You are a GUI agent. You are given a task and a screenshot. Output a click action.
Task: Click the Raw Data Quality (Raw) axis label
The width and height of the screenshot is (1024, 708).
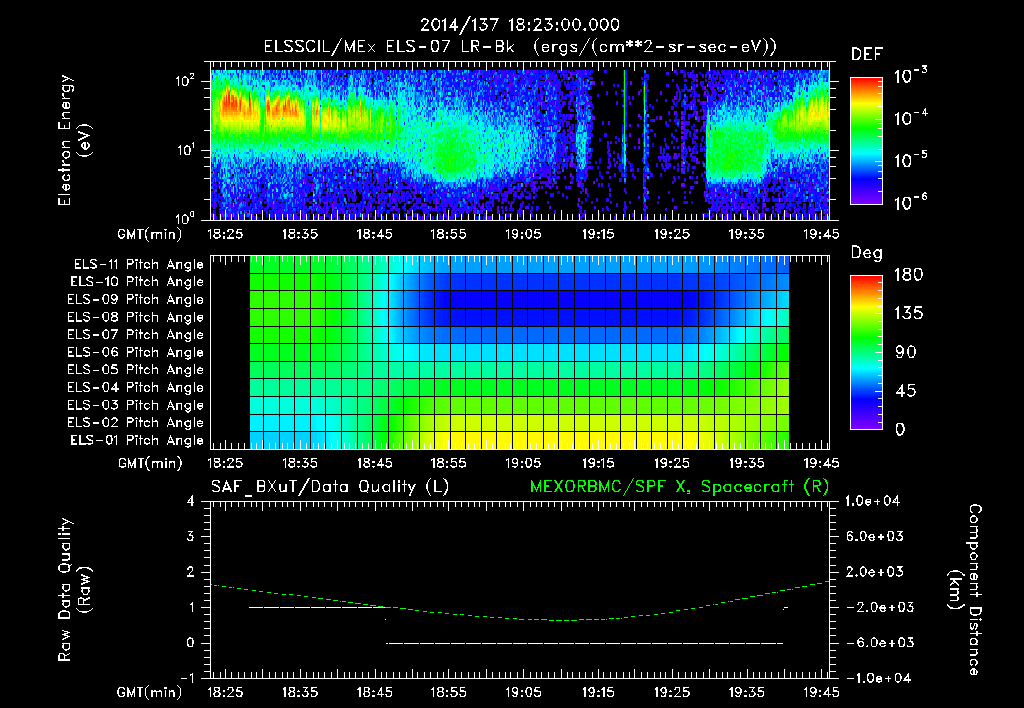(74, 590)
